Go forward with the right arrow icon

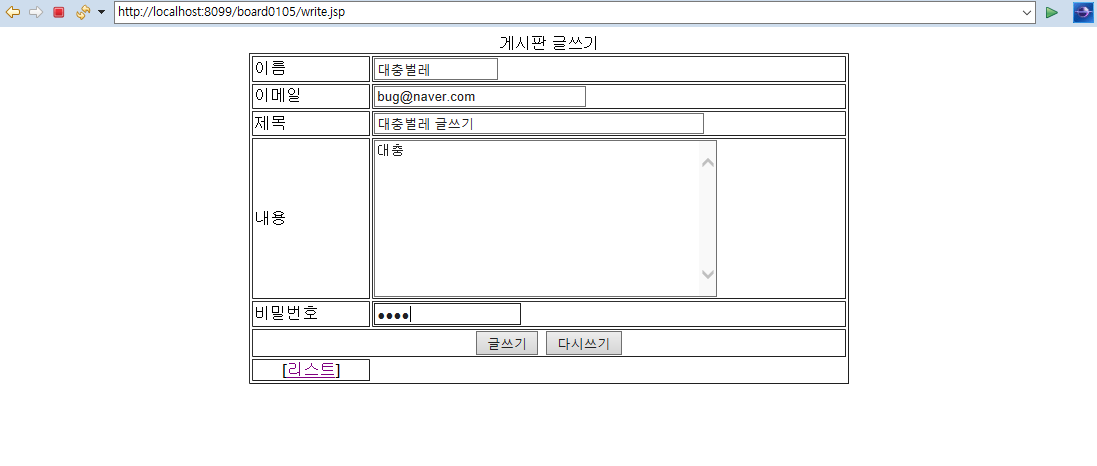pos(36,12)
